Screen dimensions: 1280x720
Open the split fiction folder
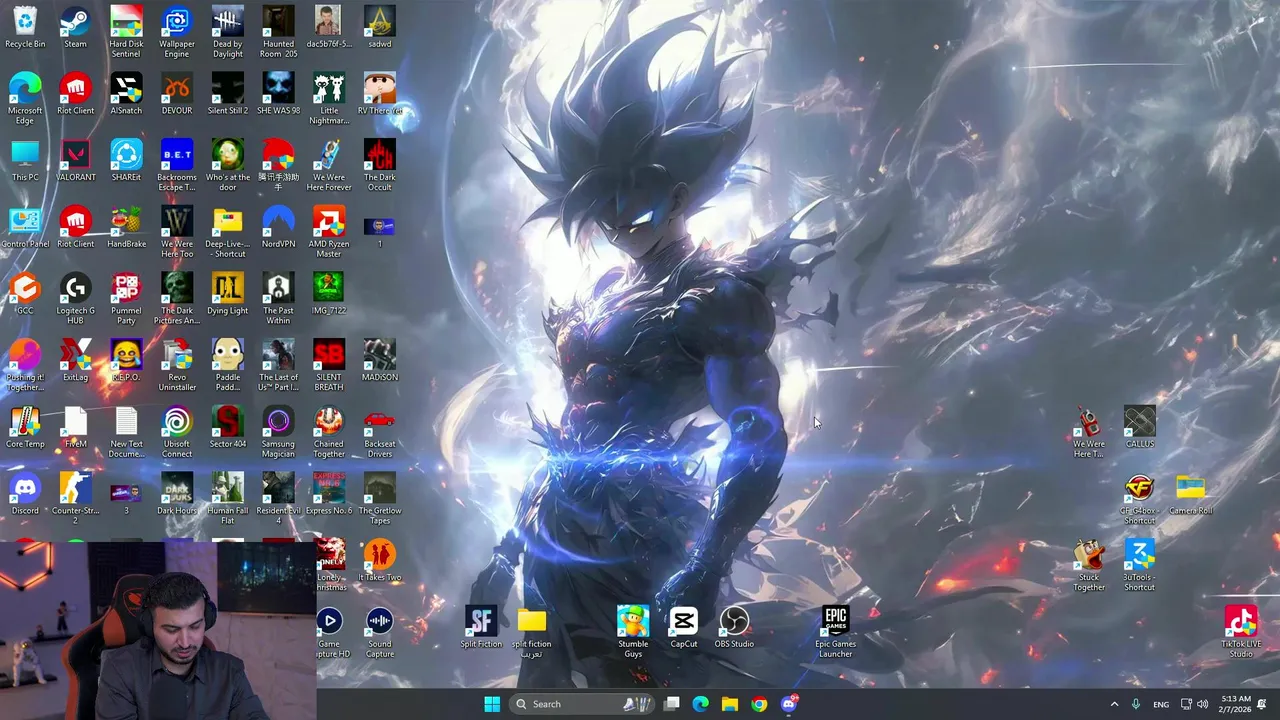[532, 632]
